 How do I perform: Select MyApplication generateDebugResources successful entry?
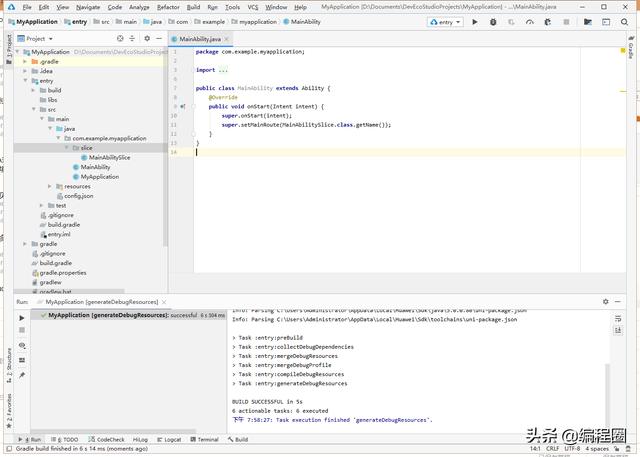click(x=129, y=315)
